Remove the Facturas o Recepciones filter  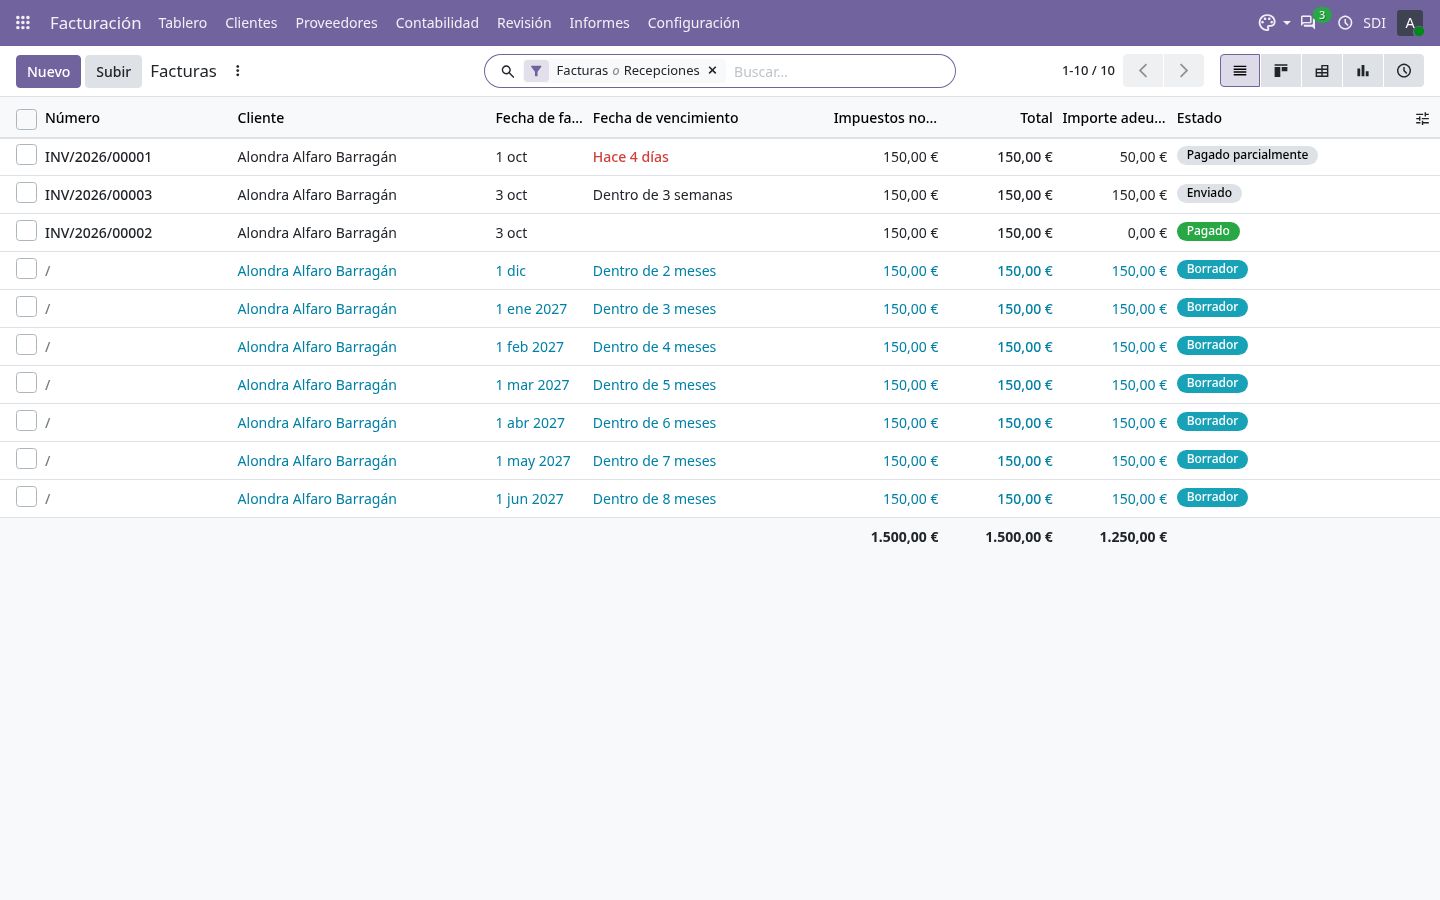713,71
